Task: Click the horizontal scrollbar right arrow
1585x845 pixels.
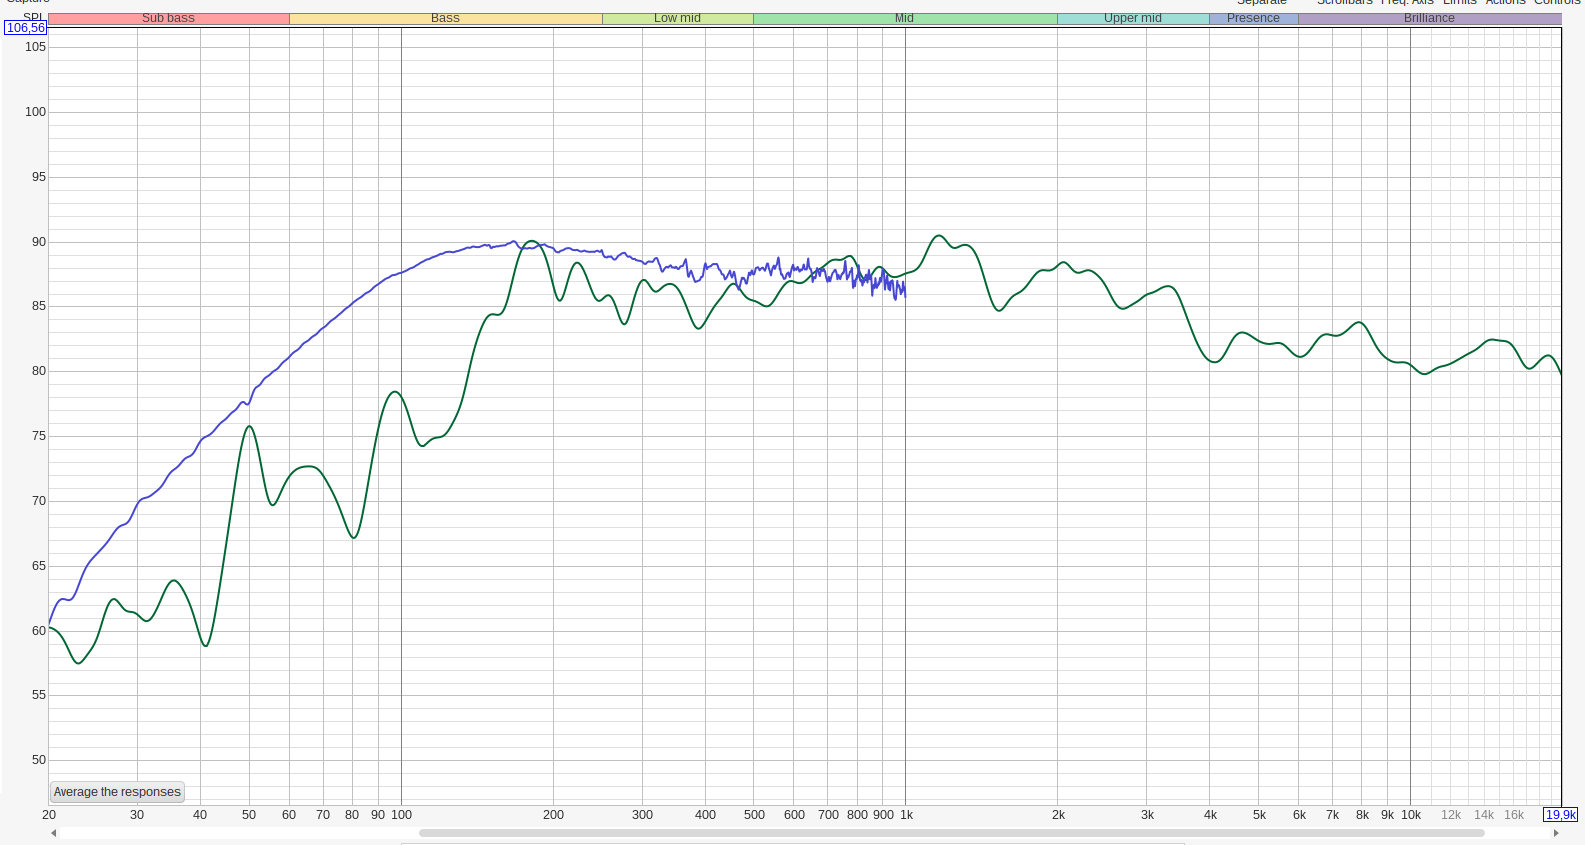Action: (1556, 833)
